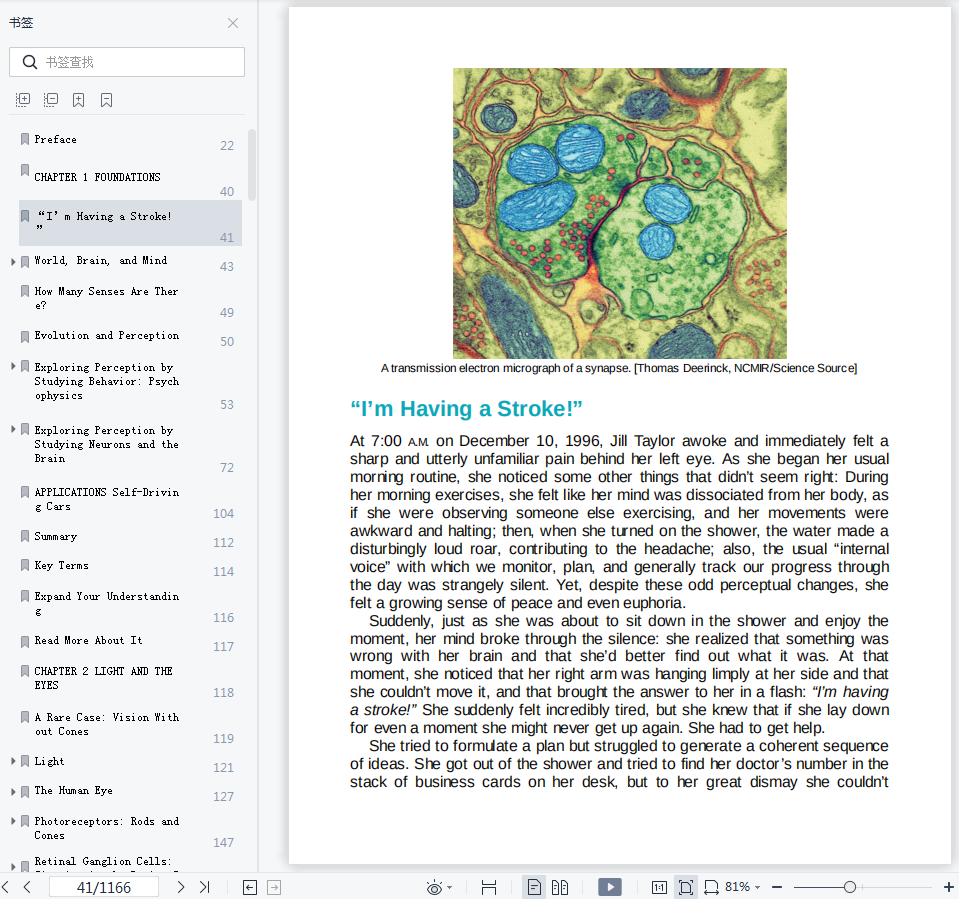Click the page number field 41/1166
The width and height of the screenshot is (959, 899).
(103, 887)
